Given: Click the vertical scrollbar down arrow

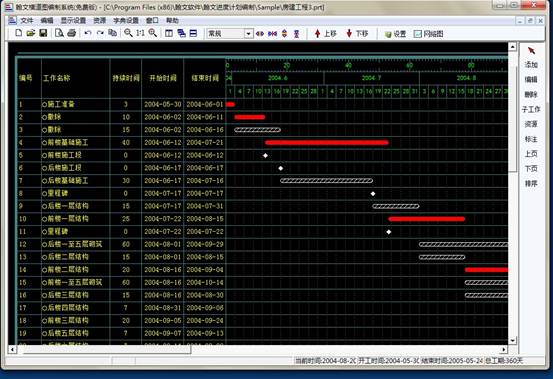Looking at the screenshot, I should click(x=512, y=340).
